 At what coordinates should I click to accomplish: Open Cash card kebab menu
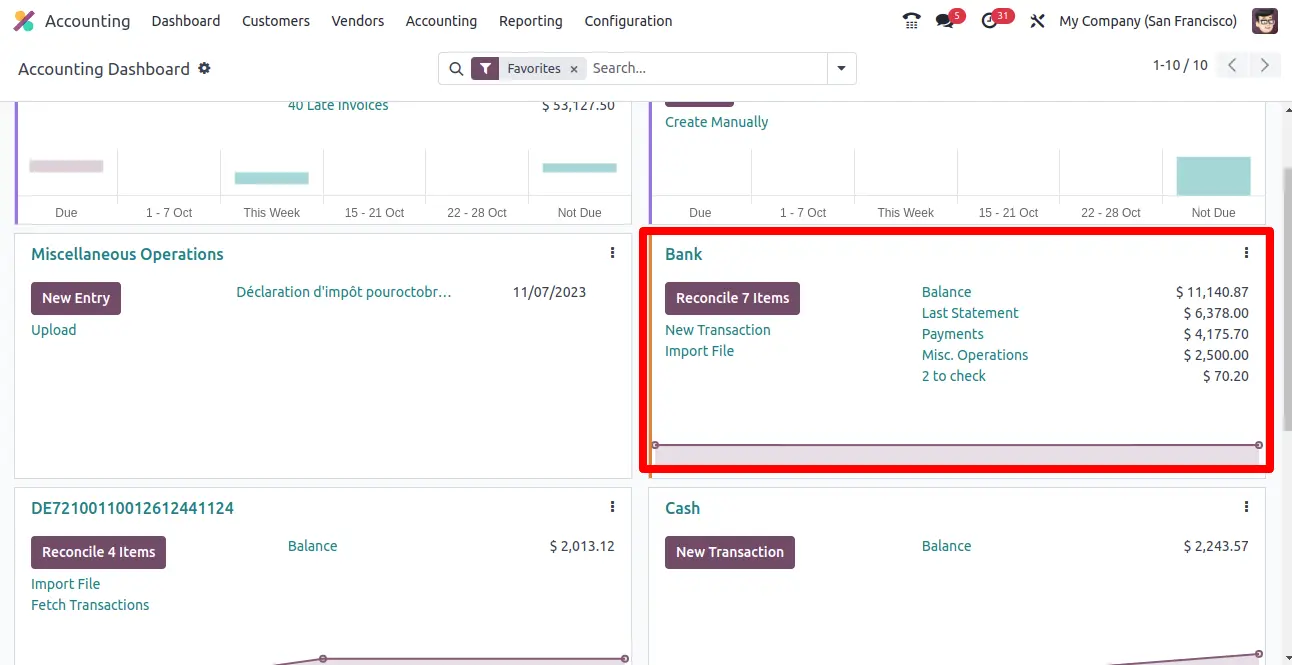[x=1246, y=507]
